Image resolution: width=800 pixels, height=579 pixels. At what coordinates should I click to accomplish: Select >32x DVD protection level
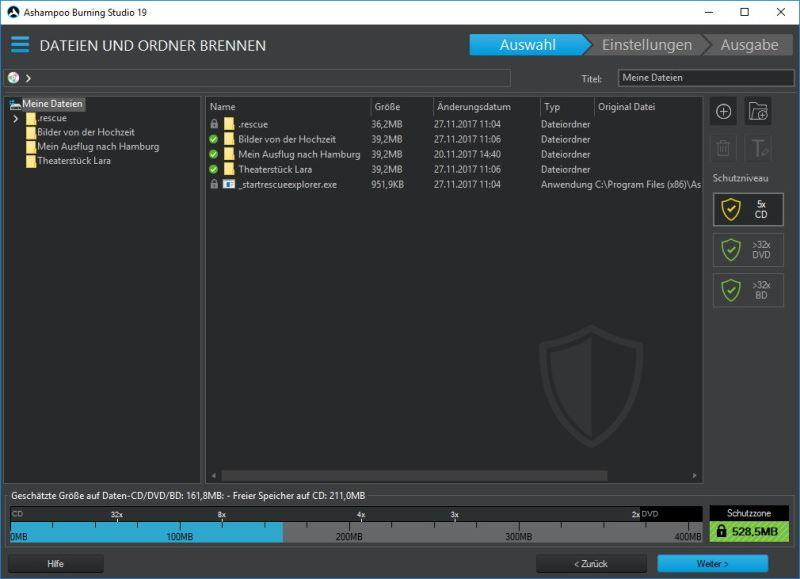pyautogui.click(x=748, y=249)
